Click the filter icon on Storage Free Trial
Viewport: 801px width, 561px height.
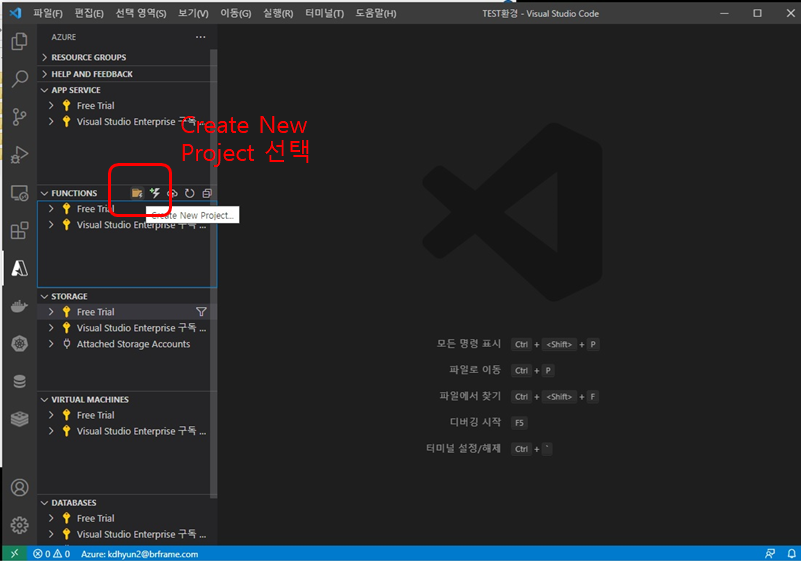[201, 312]
